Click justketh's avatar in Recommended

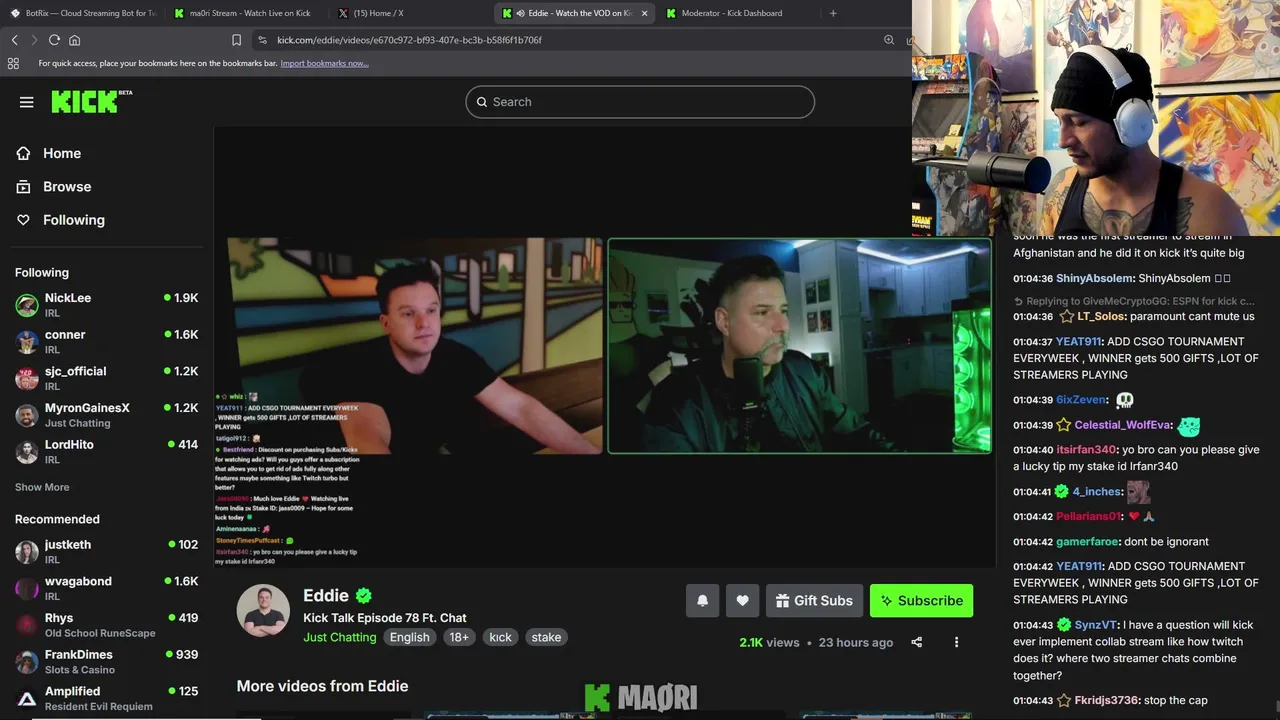pos(27,552)
